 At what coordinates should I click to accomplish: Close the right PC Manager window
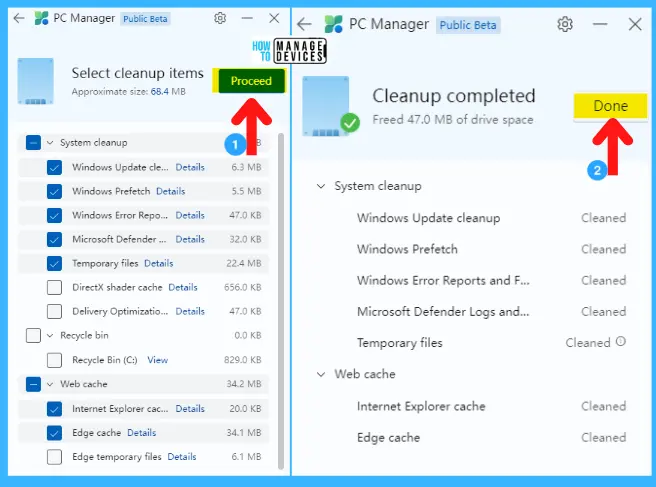[x=635, y=24]
